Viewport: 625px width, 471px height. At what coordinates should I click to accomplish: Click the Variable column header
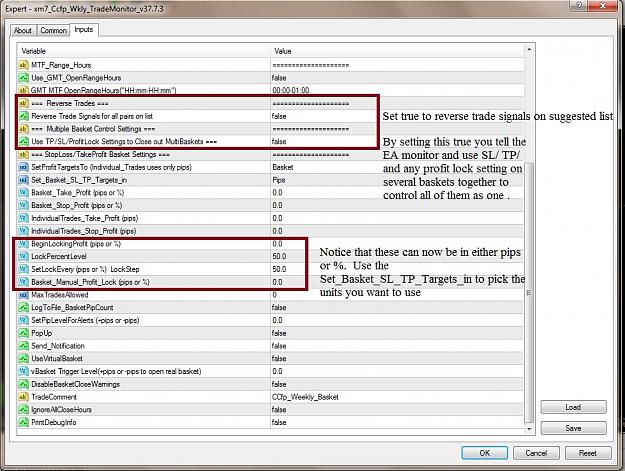144,51
